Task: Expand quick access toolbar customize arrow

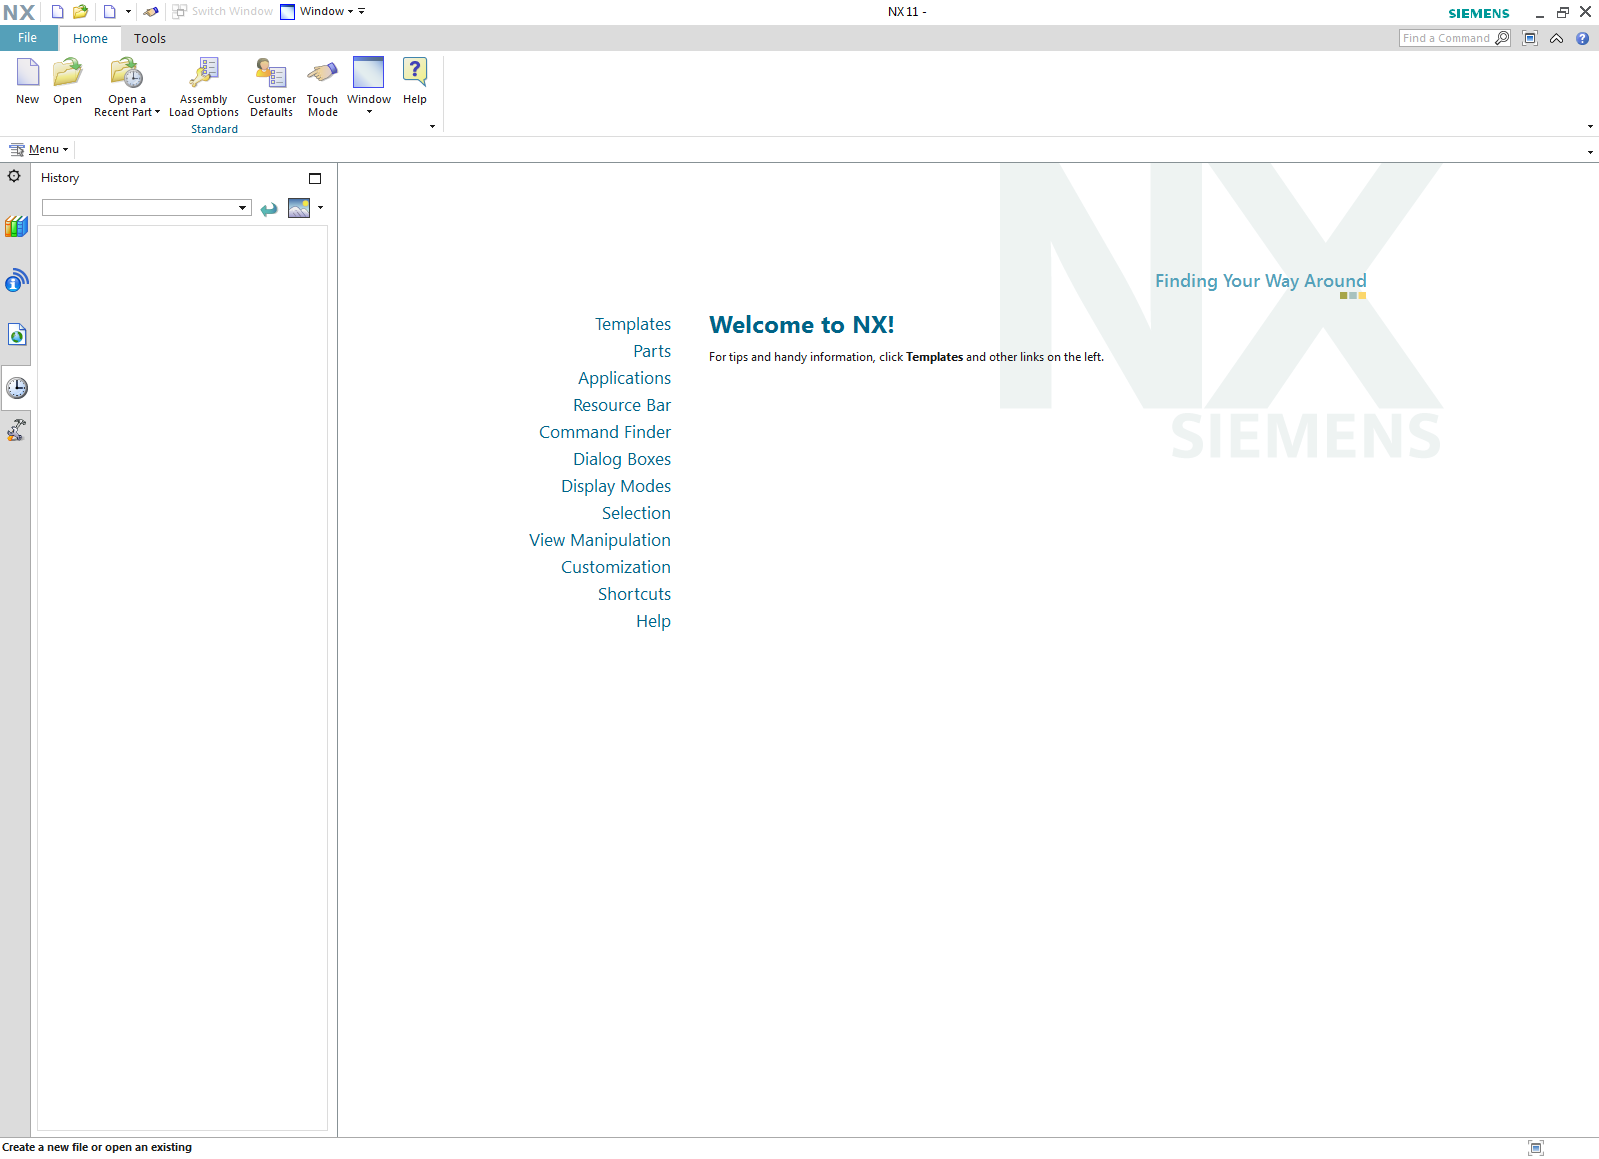Action: (362, 12)
